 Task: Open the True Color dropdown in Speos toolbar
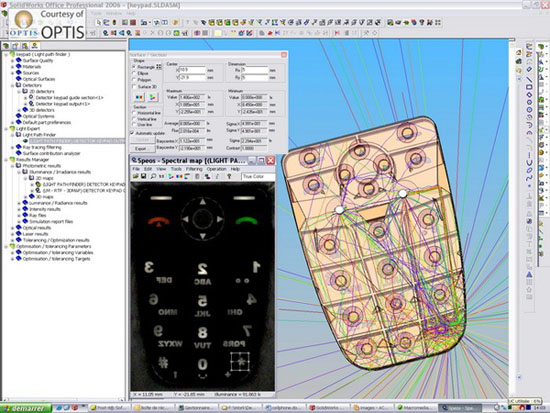point(258,176)
